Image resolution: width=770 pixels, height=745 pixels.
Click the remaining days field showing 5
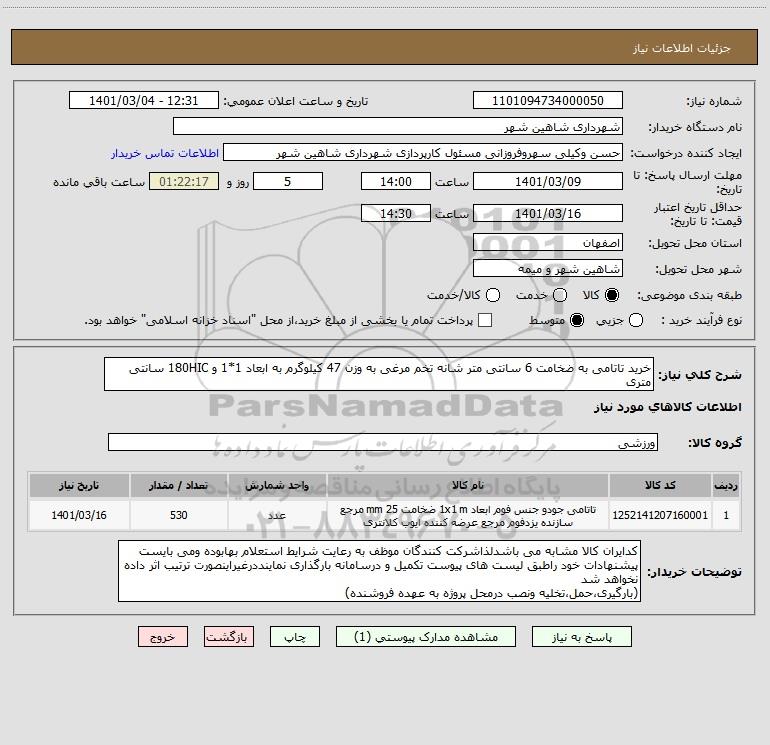coord(288,182)
